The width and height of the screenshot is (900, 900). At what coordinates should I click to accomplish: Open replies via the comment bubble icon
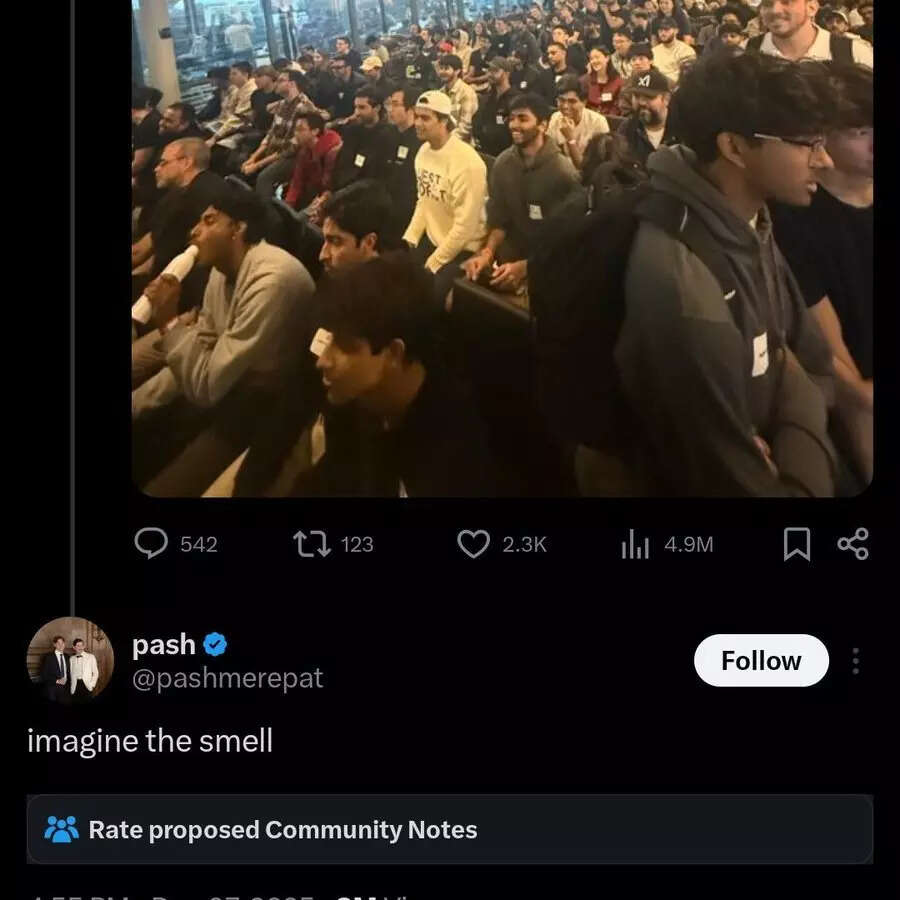point(151,543)
